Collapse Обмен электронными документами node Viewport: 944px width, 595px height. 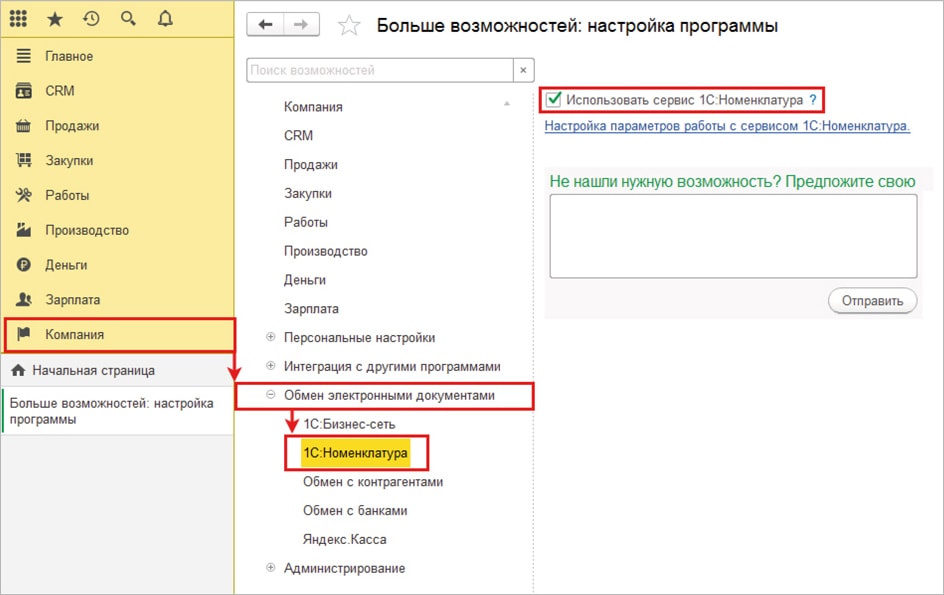pyautogui.click(x=271, y=396)
